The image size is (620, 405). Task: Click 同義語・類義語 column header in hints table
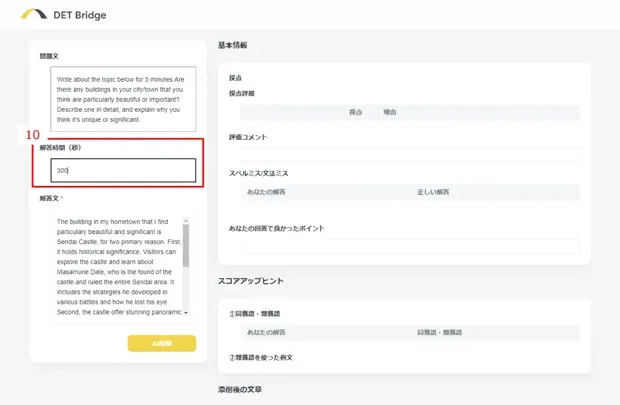[439, 332]
